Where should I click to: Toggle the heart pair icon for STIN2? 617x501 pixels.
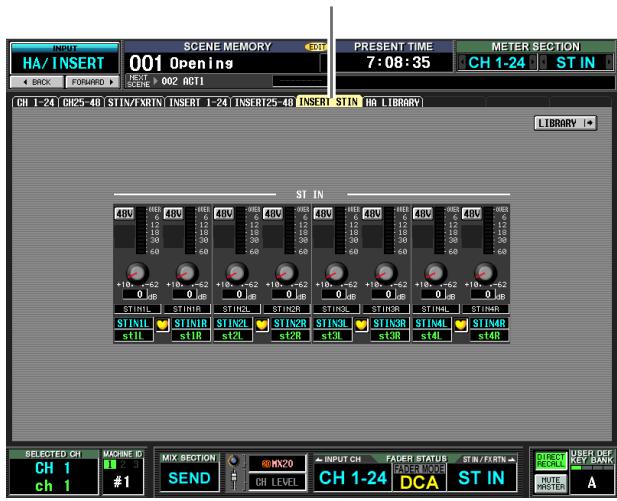tap(262, 325)
